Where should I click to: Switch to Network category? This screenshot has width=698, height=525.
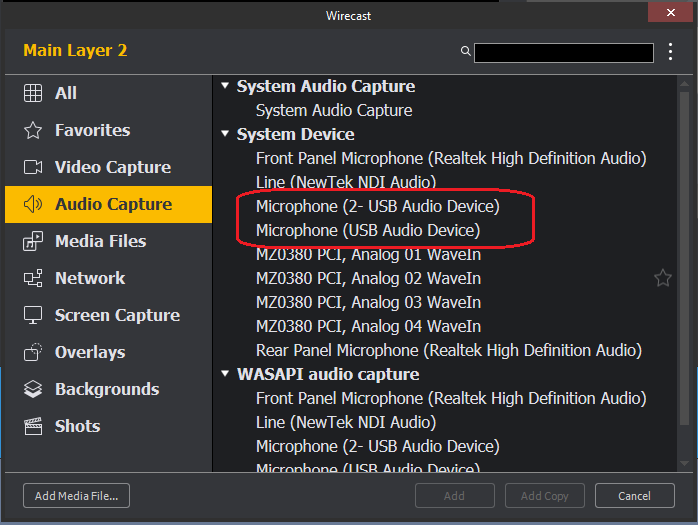[x=109, y=278]
